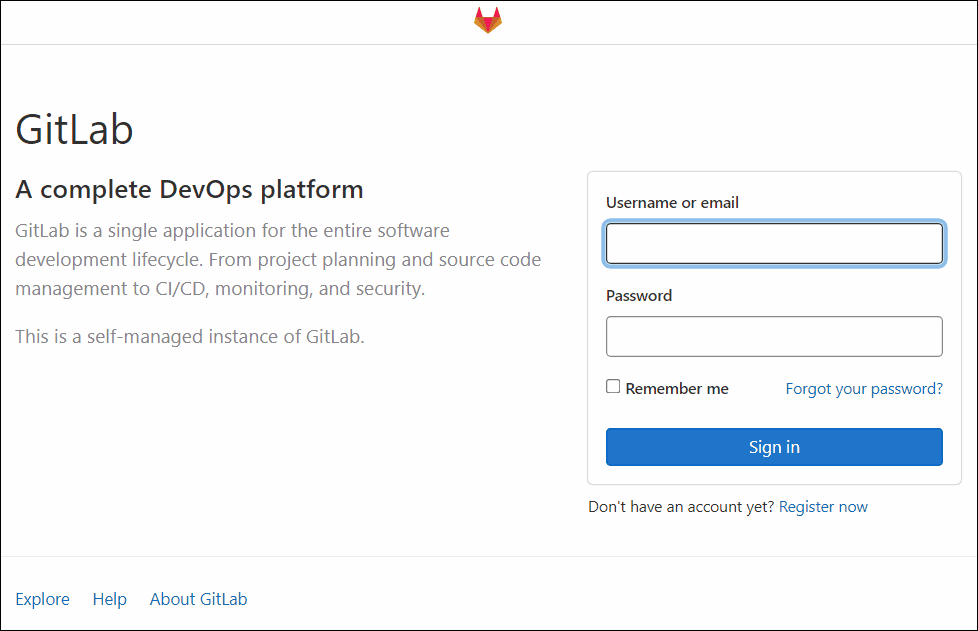The image size is (978, 631).
Task: Click into the Password input field
Action: coord(774,337)
